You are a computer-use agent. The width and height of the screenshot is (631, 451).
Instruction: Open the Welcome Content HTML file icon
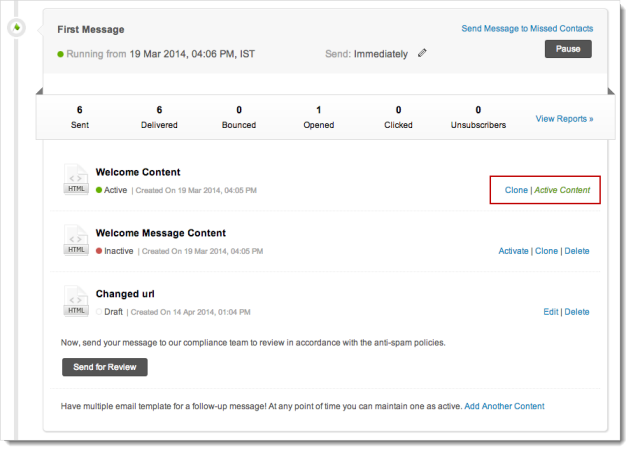(x=76, y=180)
